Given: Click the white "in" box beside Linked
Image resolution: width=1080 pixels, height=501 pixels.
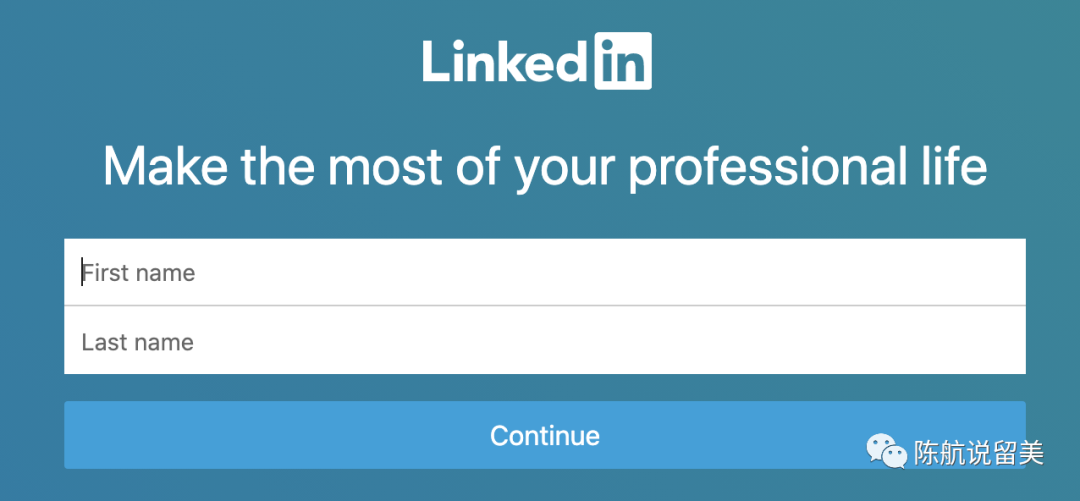Looking at the screenshot, I should (x=623, y=61).
